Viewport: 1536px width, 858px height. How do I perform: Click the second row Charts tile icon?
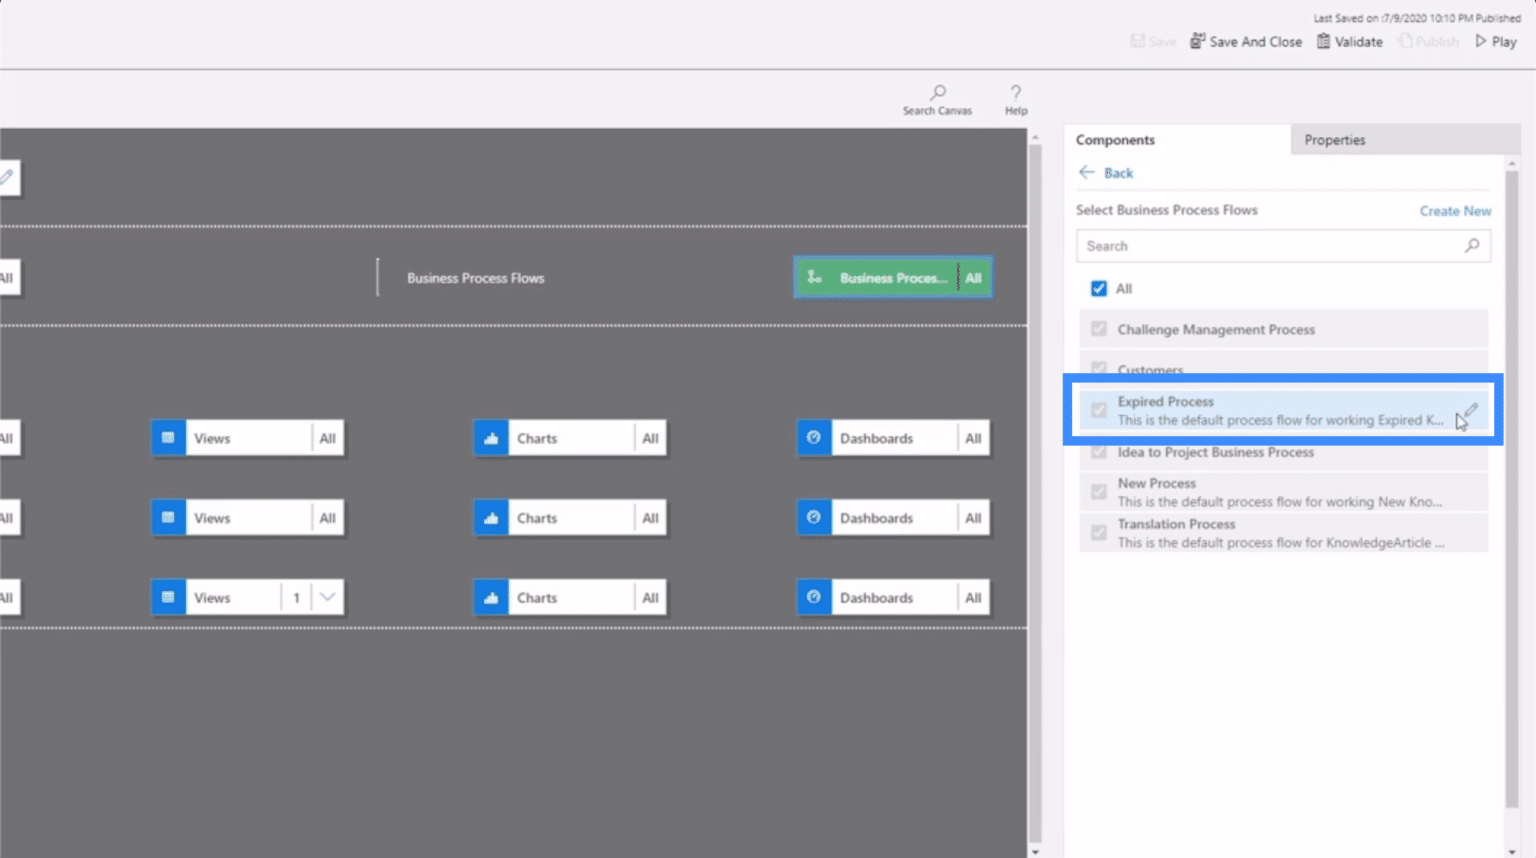click(491, 518)
